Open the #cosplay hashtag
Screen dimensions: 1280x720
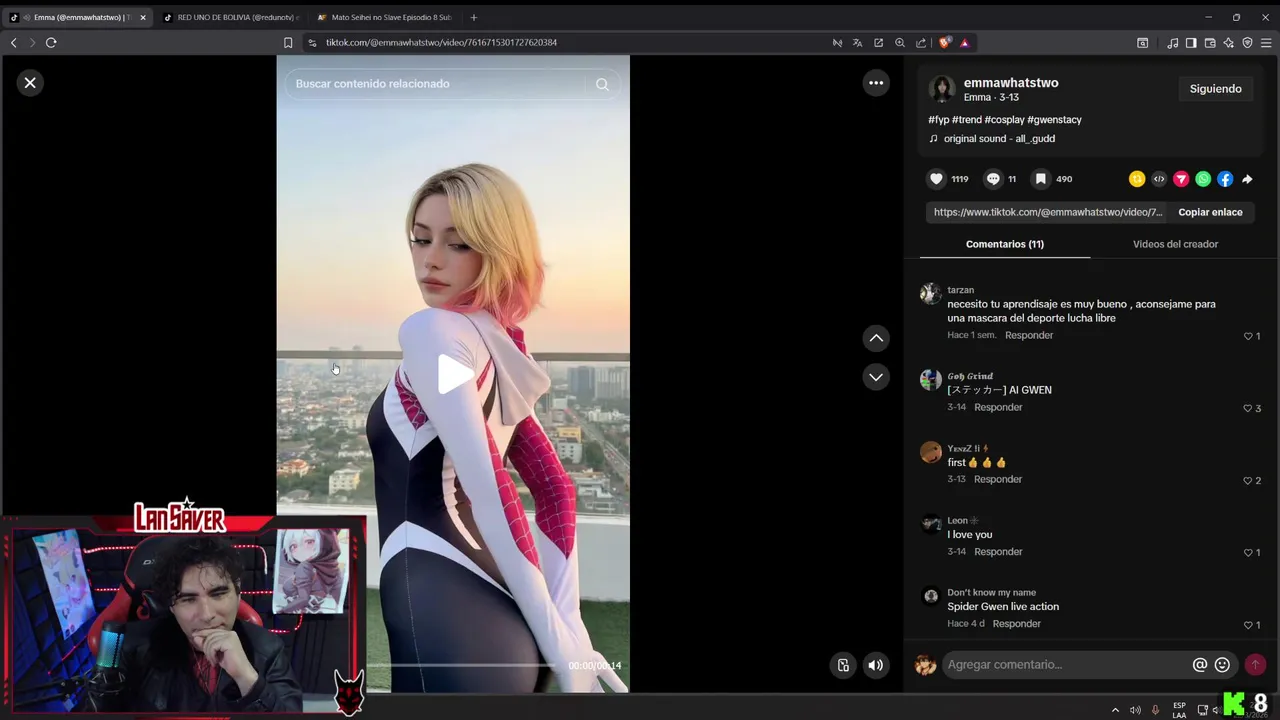click(x=1004, y=120)
